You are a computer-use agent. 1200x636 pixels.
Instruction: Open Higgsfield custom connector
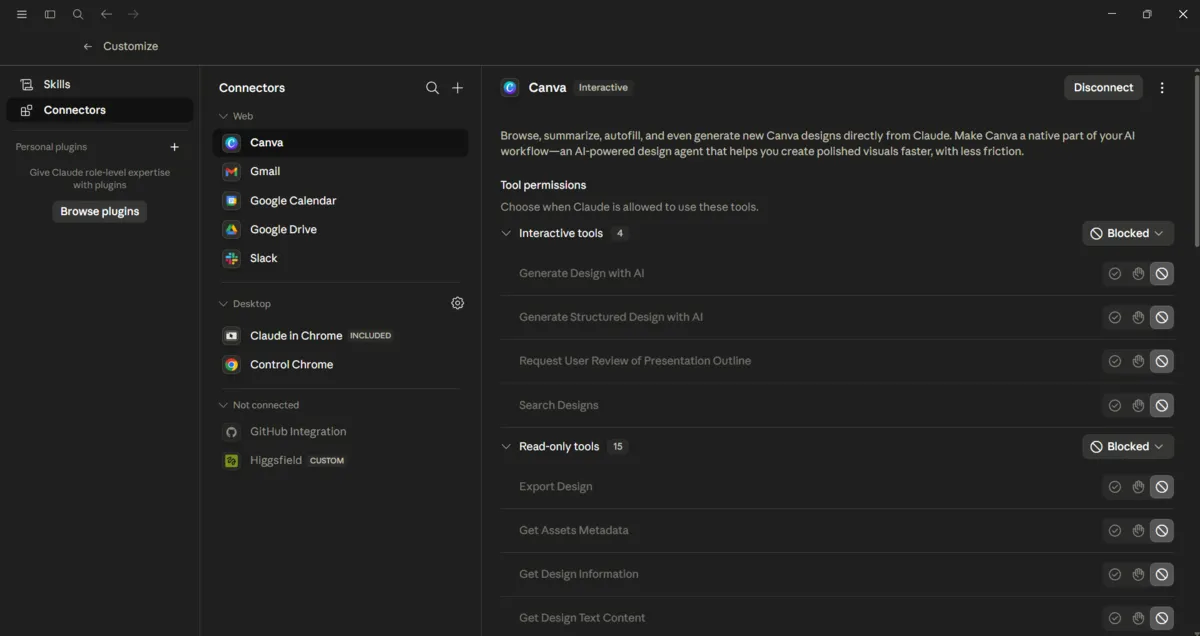tap(340, 461)
